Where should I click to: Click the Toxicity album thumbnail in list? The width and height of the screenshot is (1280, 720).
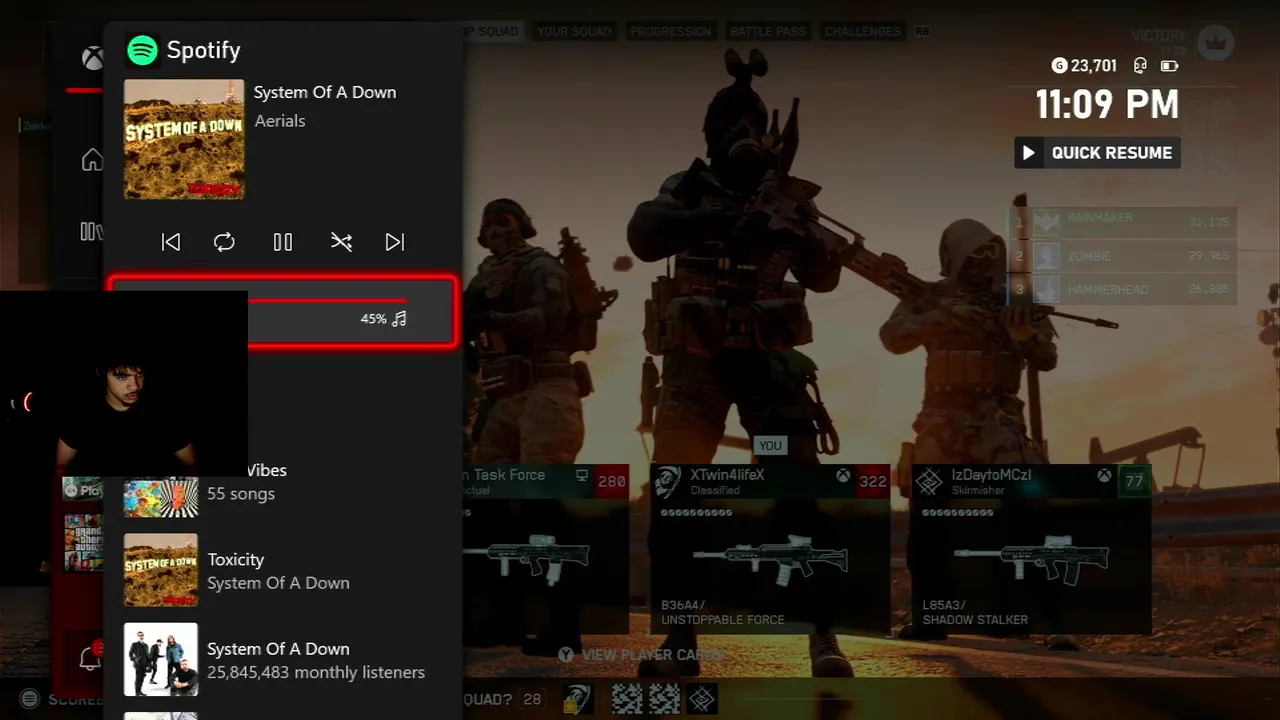(x=161, y=570)
